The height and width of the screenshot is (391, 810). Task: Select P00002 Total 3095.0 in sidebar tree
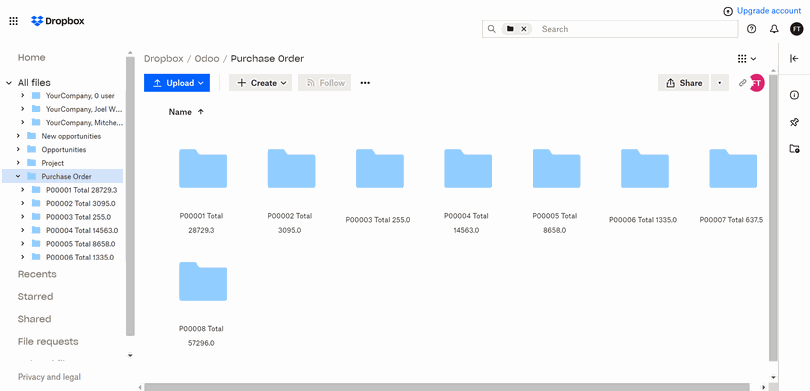click(81, 203)
